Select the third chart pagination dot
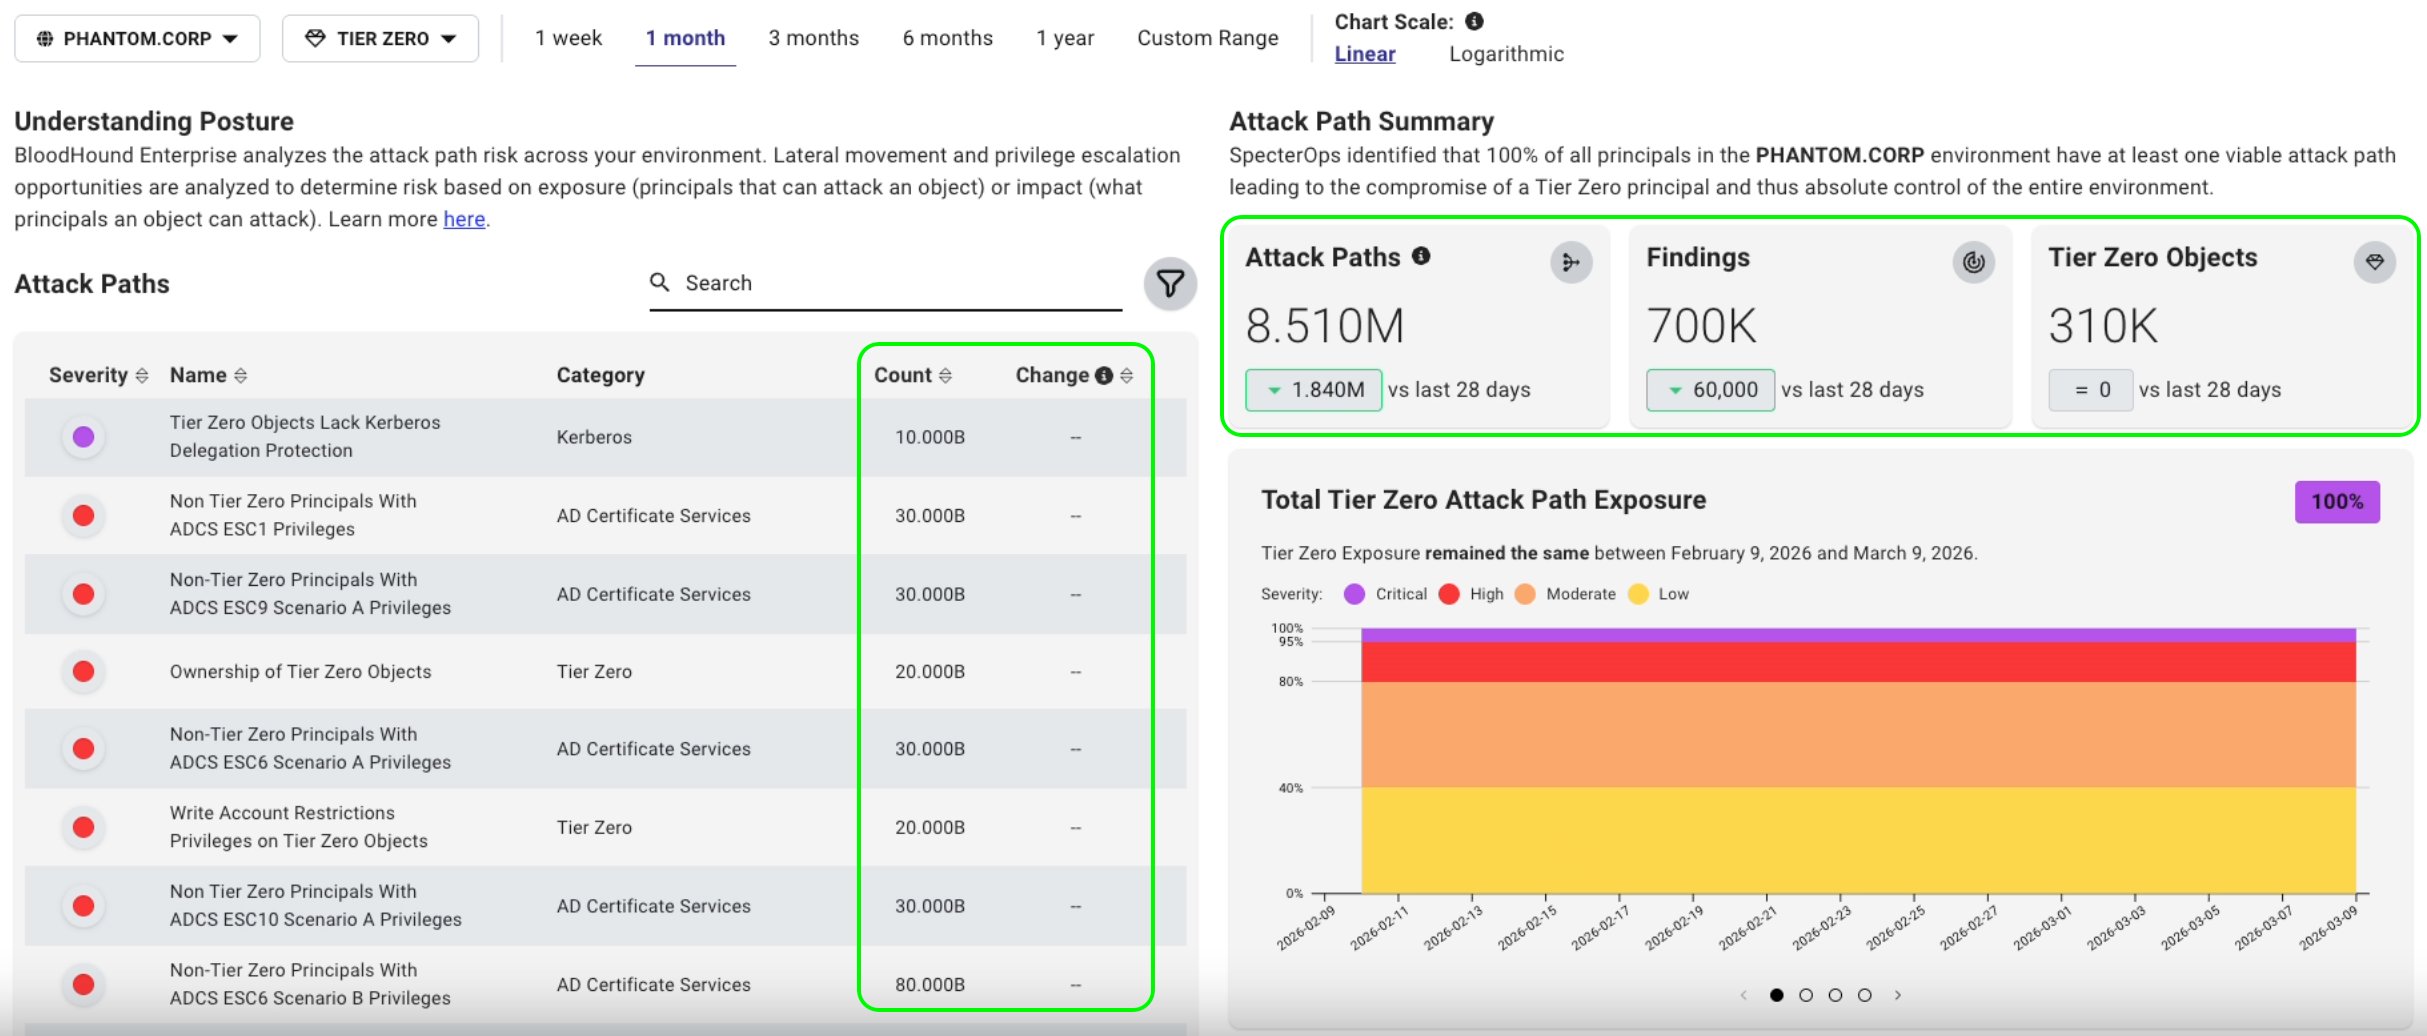 click(x=1835, y=995)
